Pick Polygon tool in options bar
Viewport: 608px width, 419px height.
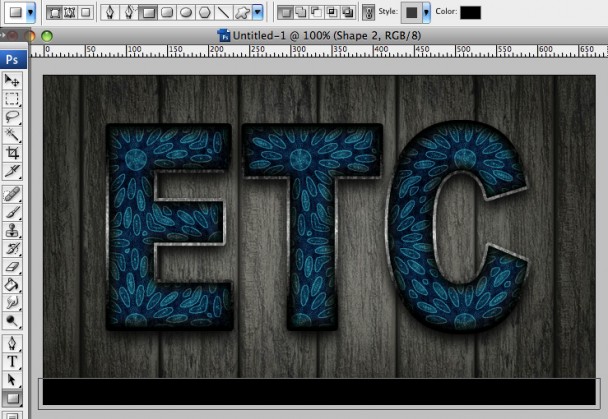coord(205,13)
